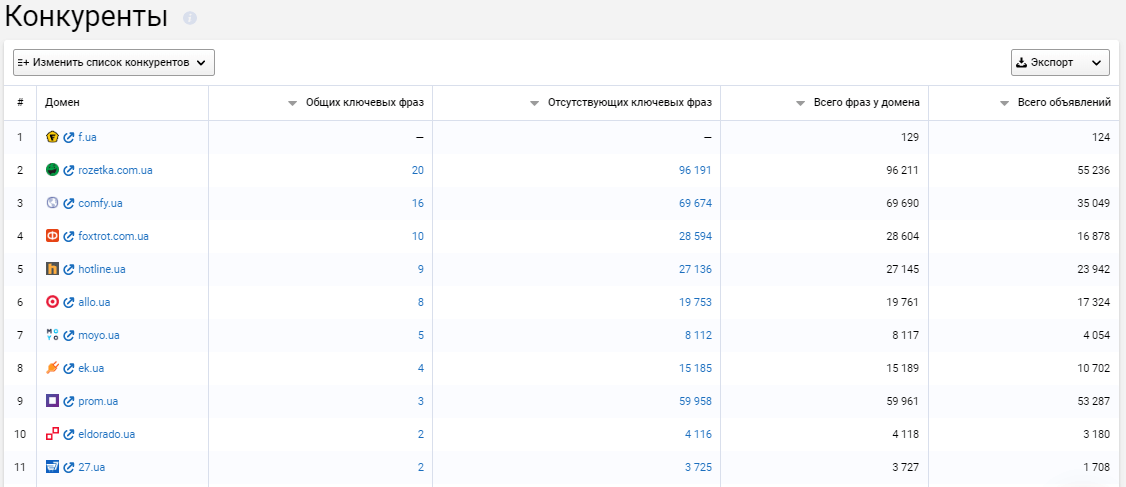
Task: Open external link icon for 27.ua
Action: click(69, 467)
